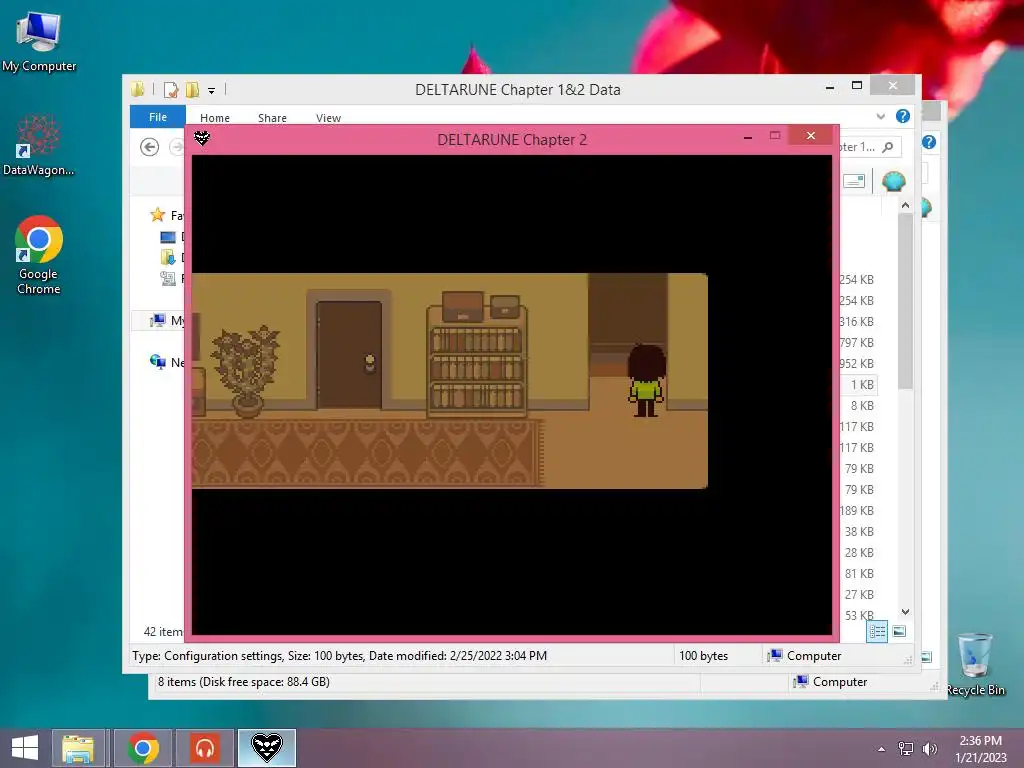
Task: Switch to the View ribbon tab
Action: 328,118
